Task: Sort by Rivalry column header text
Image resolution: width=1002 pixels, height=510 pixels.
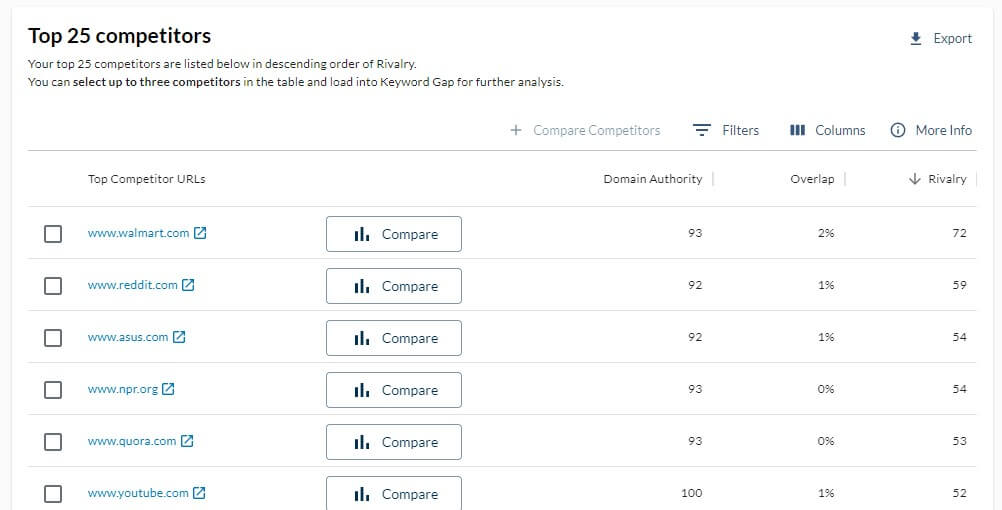Action: coord(947,179)
